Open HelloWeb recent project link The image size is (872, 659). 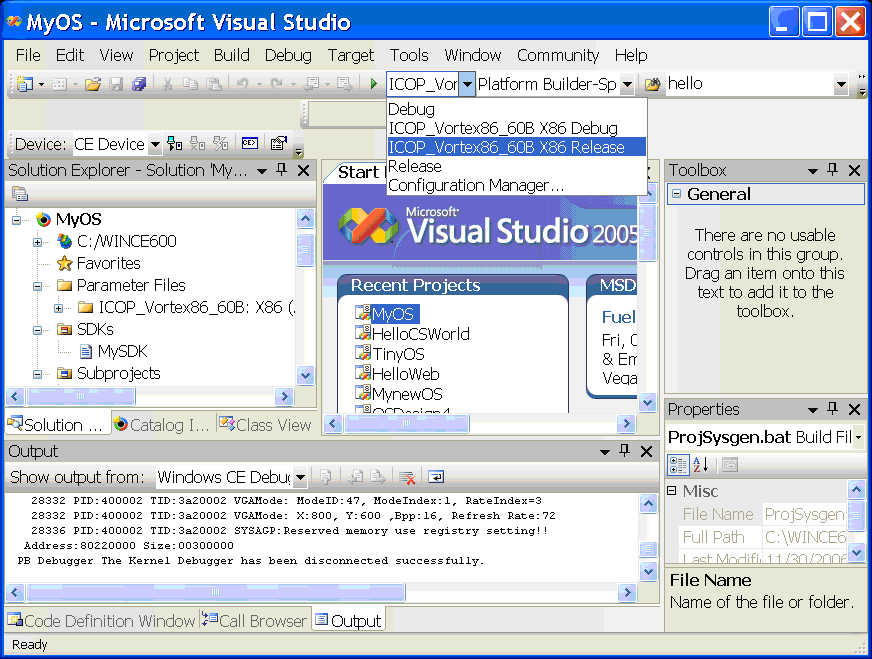pos(405,374)
